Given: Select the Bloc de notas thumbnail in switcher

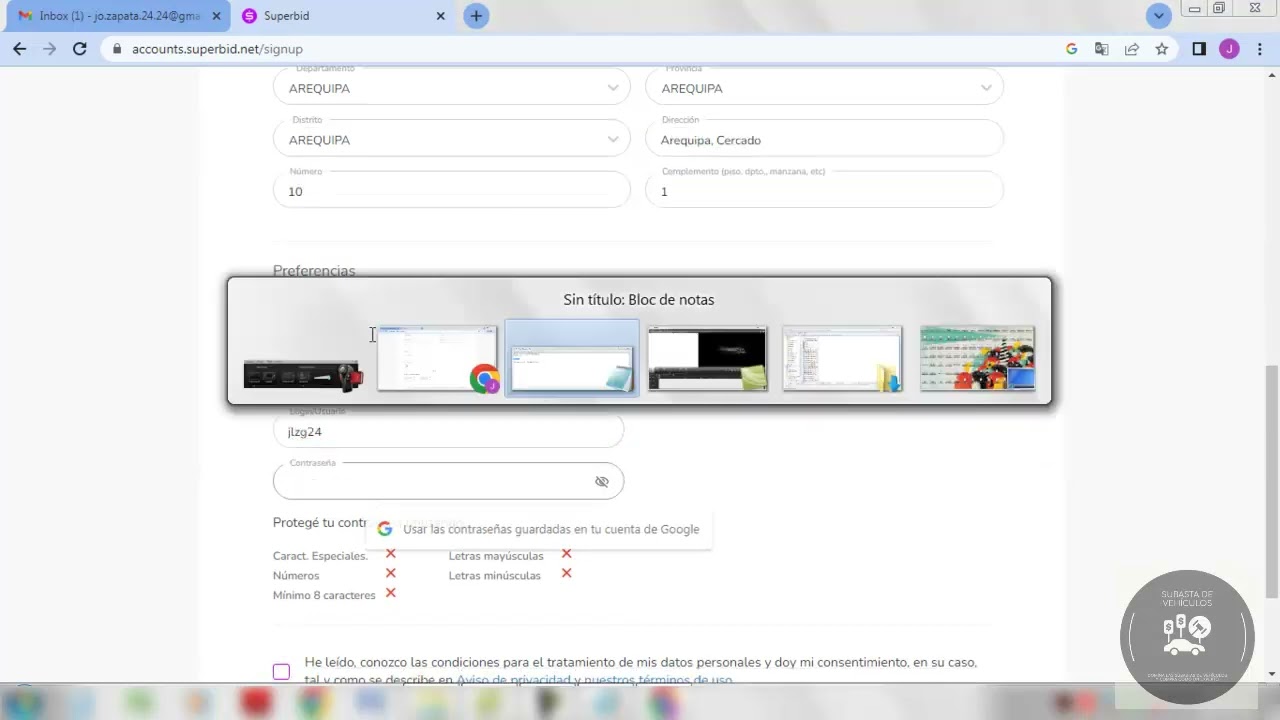Looking at the screenshot, I should pos(572,358).
